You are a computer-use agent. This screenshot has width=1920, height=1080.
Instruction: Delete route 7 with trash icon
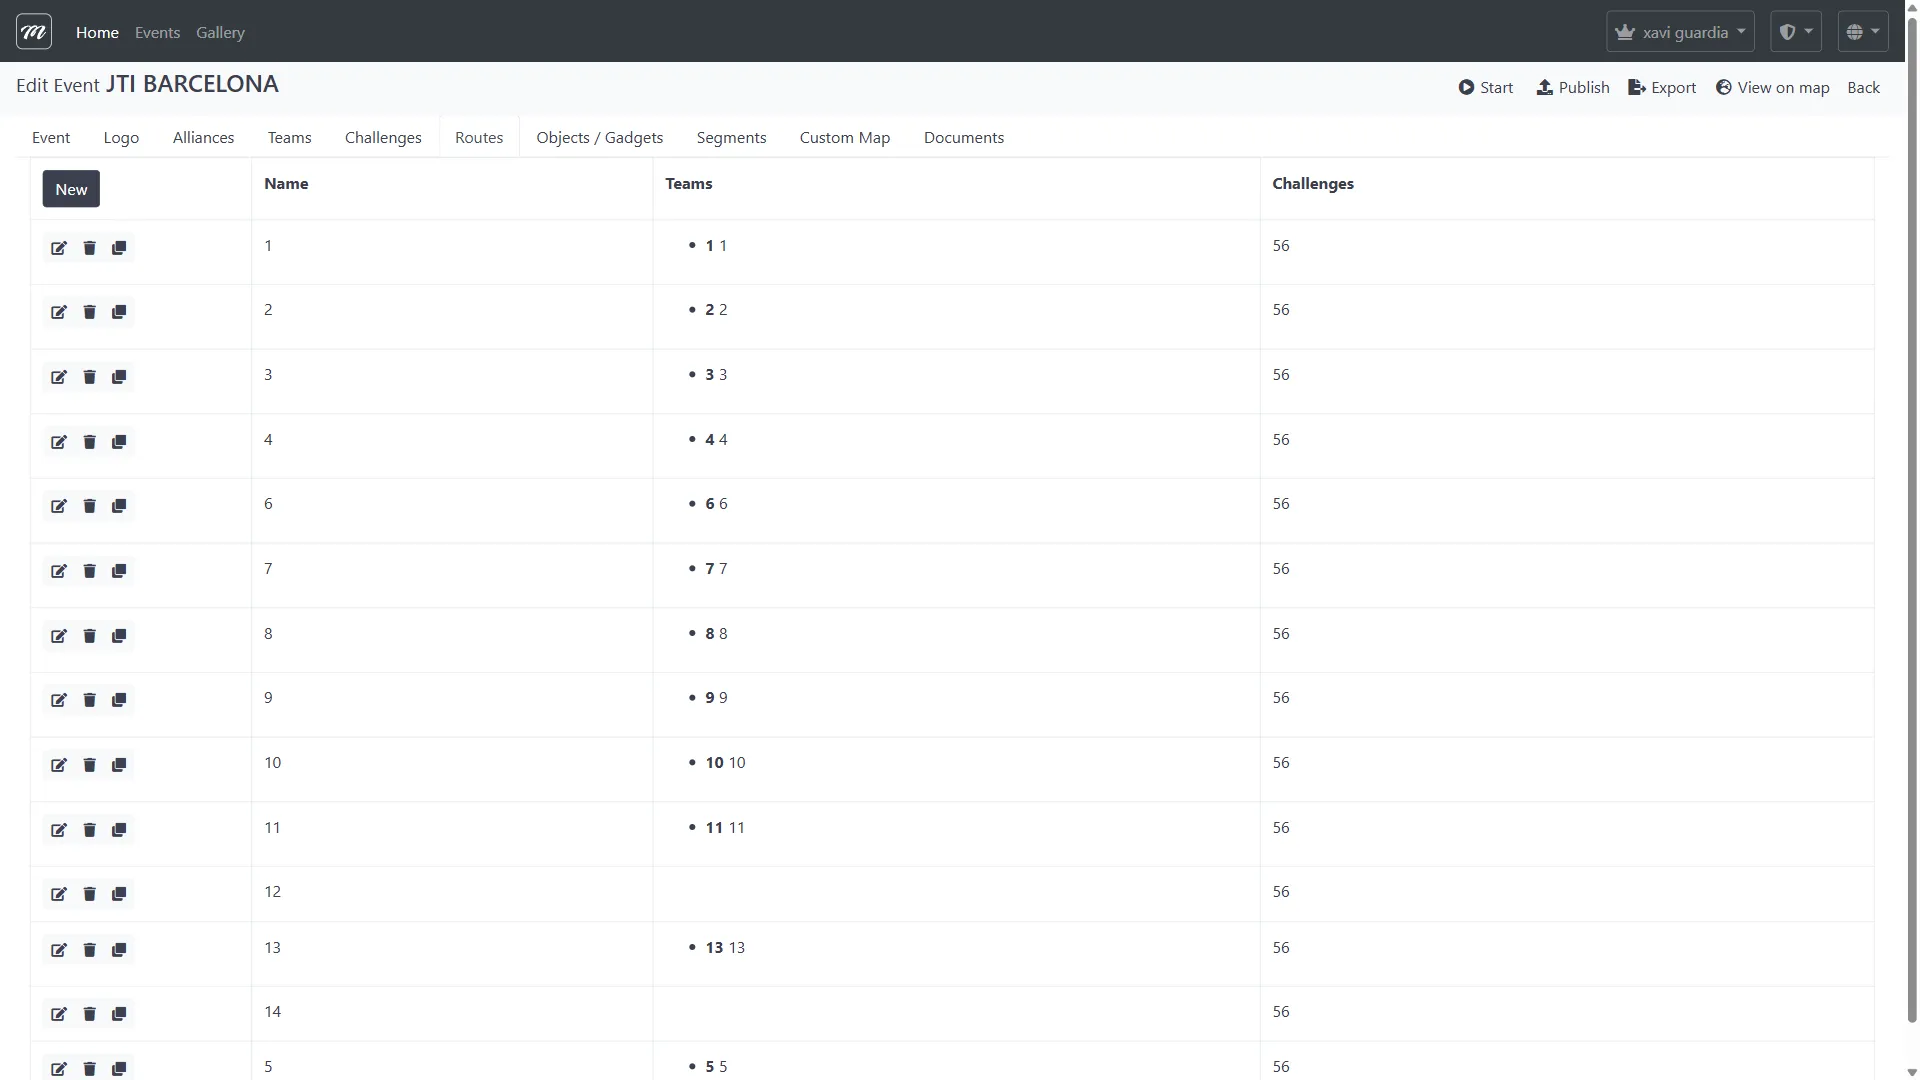click(89, 571)
